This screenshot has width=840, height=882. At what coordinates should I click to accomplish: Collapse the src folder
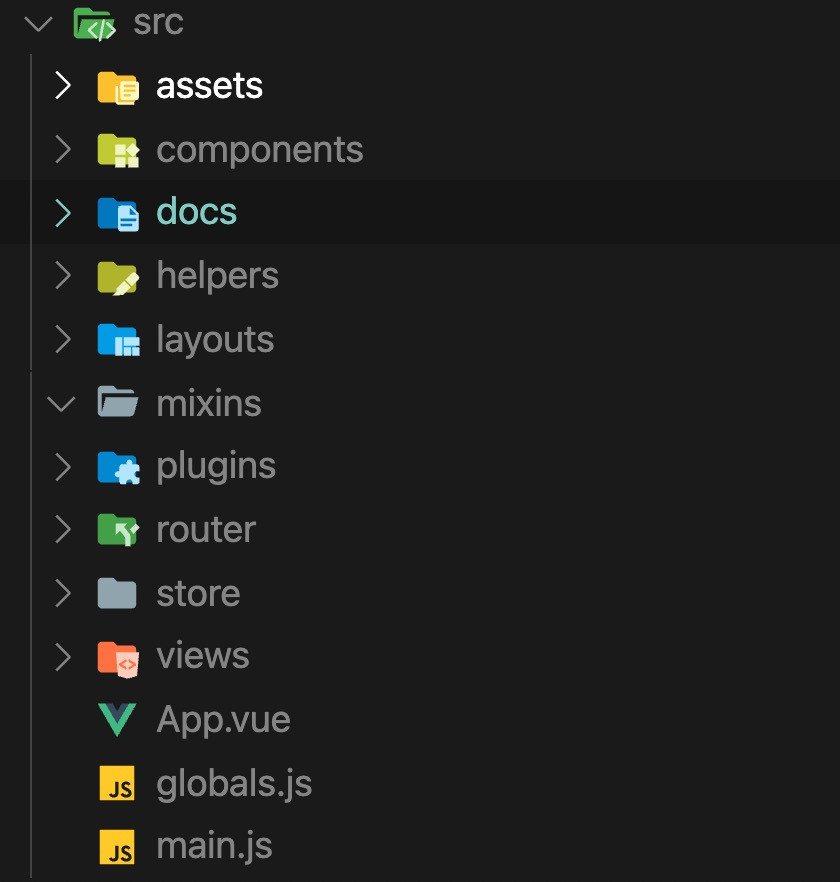pyautogui.click(x=37, y=24)
